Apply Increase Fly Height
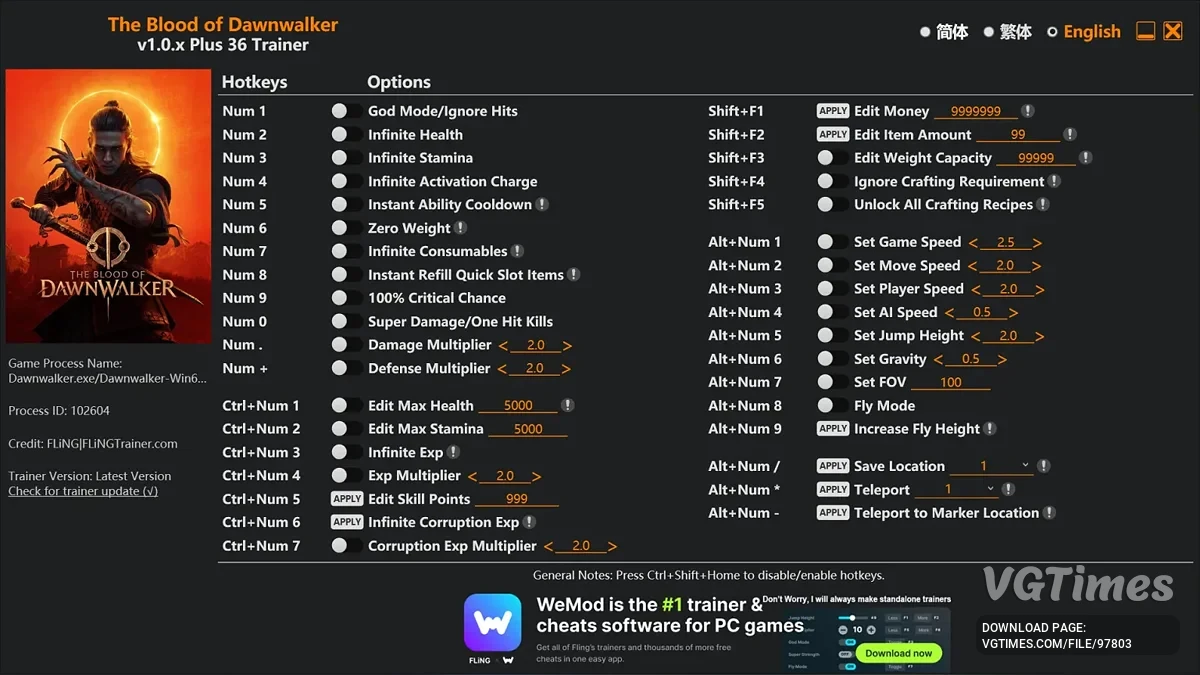1200x675 pixels. click(833, 428)
